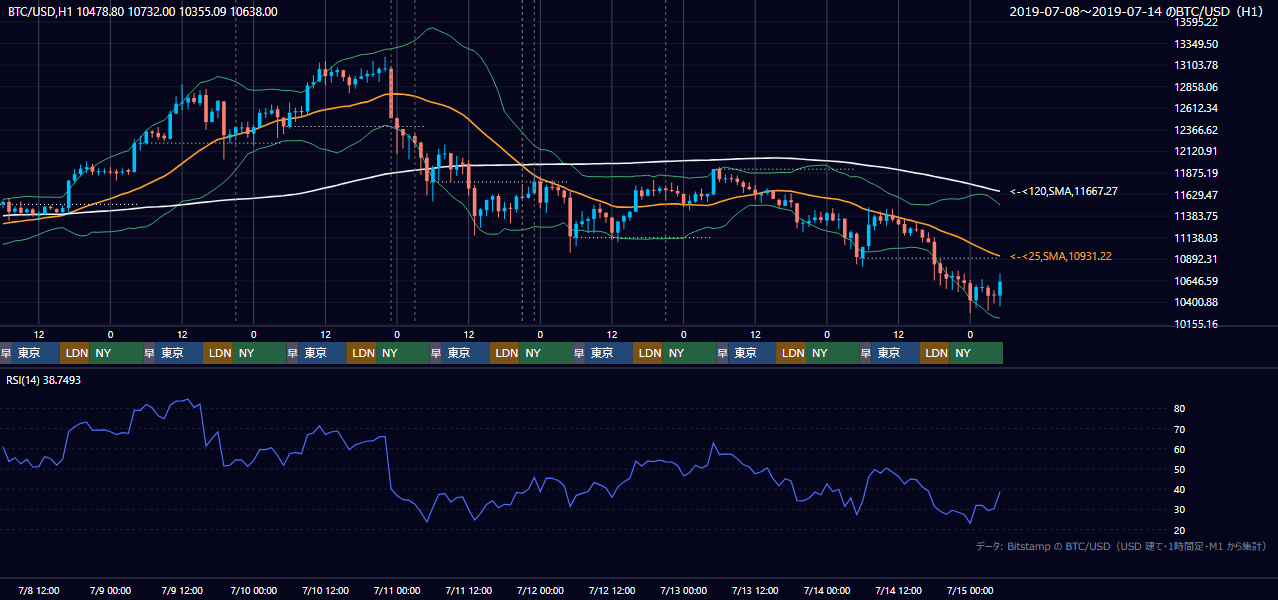Click price axis value 11138.03
1278x600 pixels.
[x=1196, y=238]
